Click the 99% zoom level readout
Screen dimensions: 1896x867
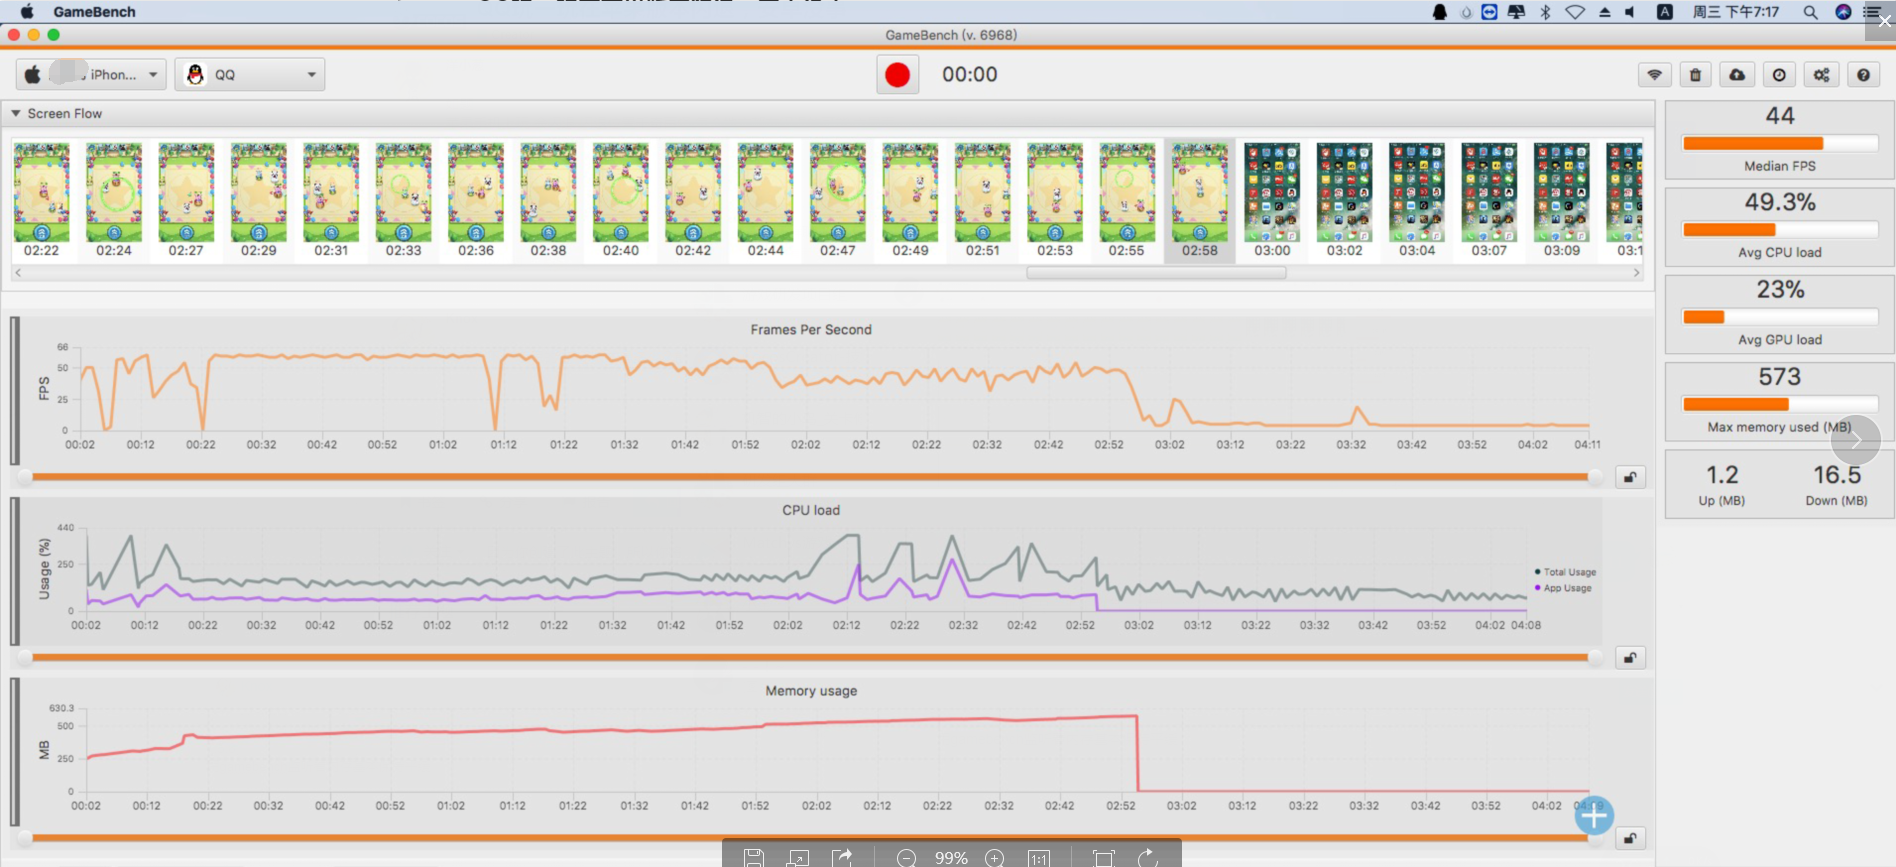click(951, 858)
